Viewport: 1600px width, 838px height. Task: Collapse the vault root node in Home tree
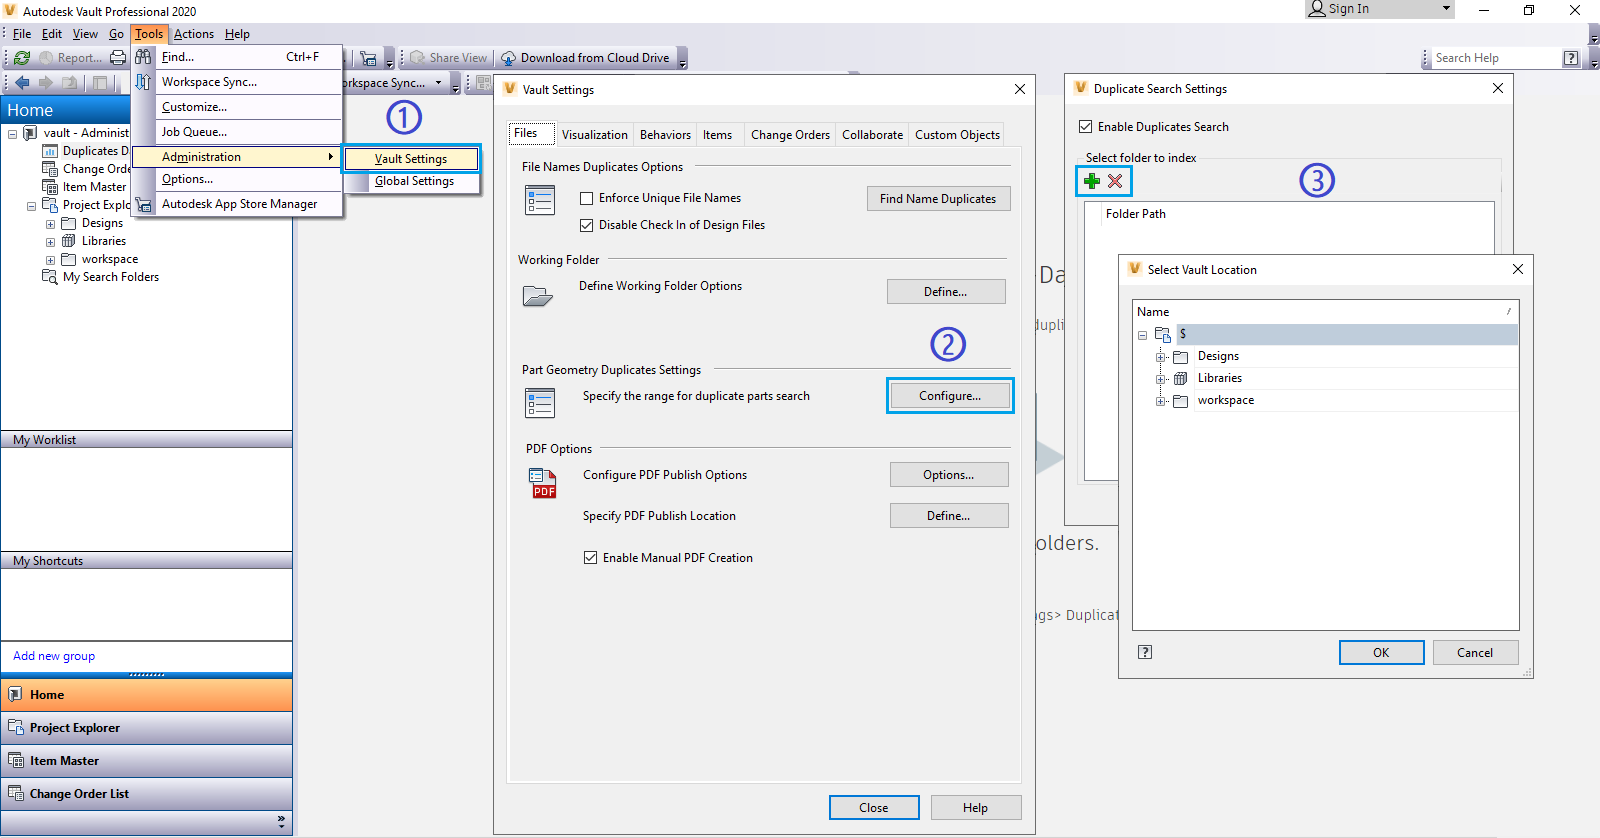click(x=12, y=133)
